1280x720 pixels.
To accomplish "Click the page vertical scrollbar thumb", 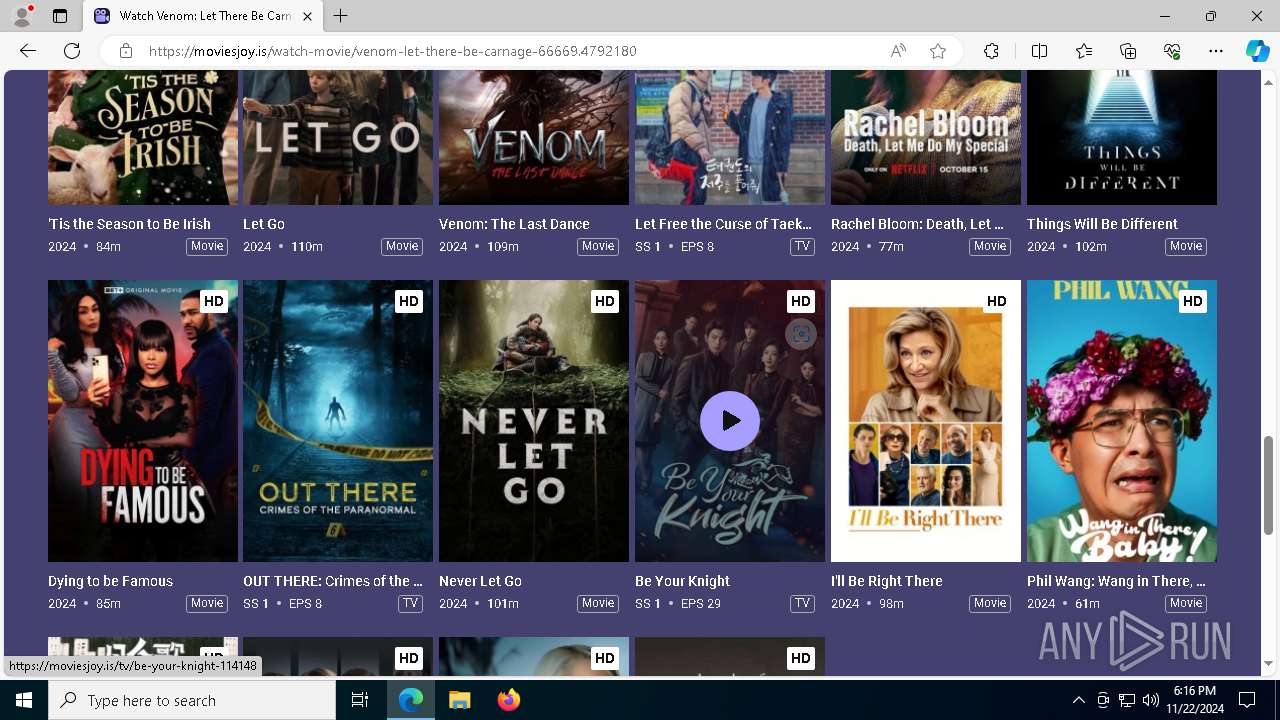I will pyautogui.click(x=1269, y=485).
